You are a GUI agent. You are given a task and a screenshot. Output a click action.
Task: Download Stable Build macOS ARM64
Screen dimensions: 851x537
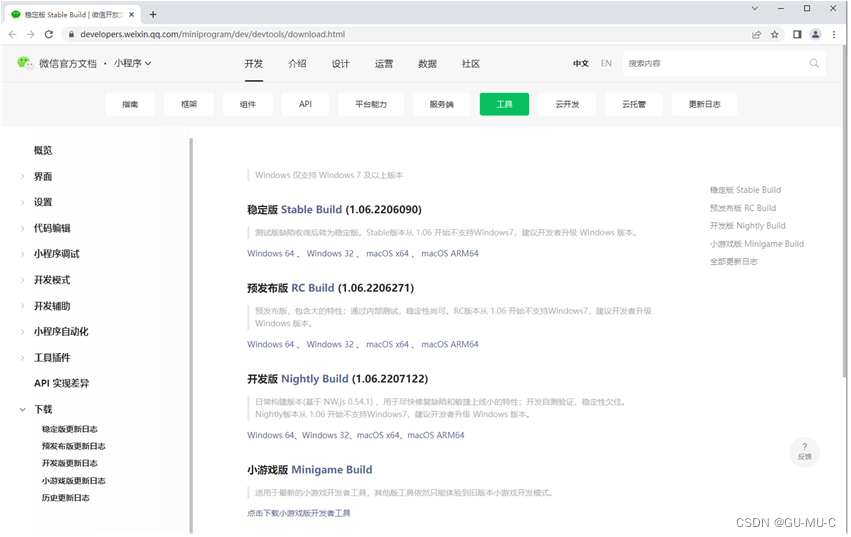click(450, 254)
